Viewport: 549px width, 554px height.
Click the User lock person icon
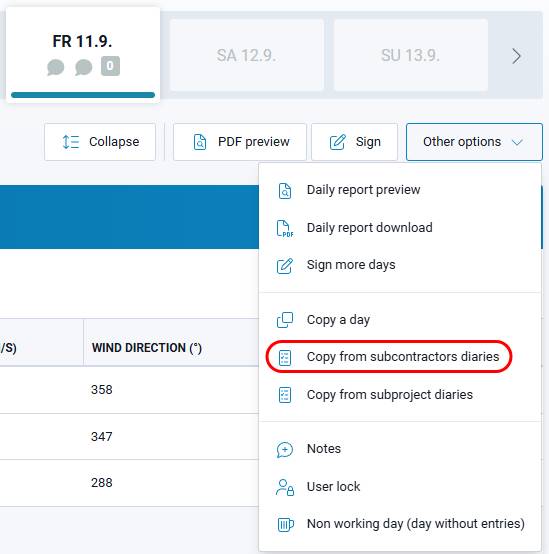click(285, 487)
